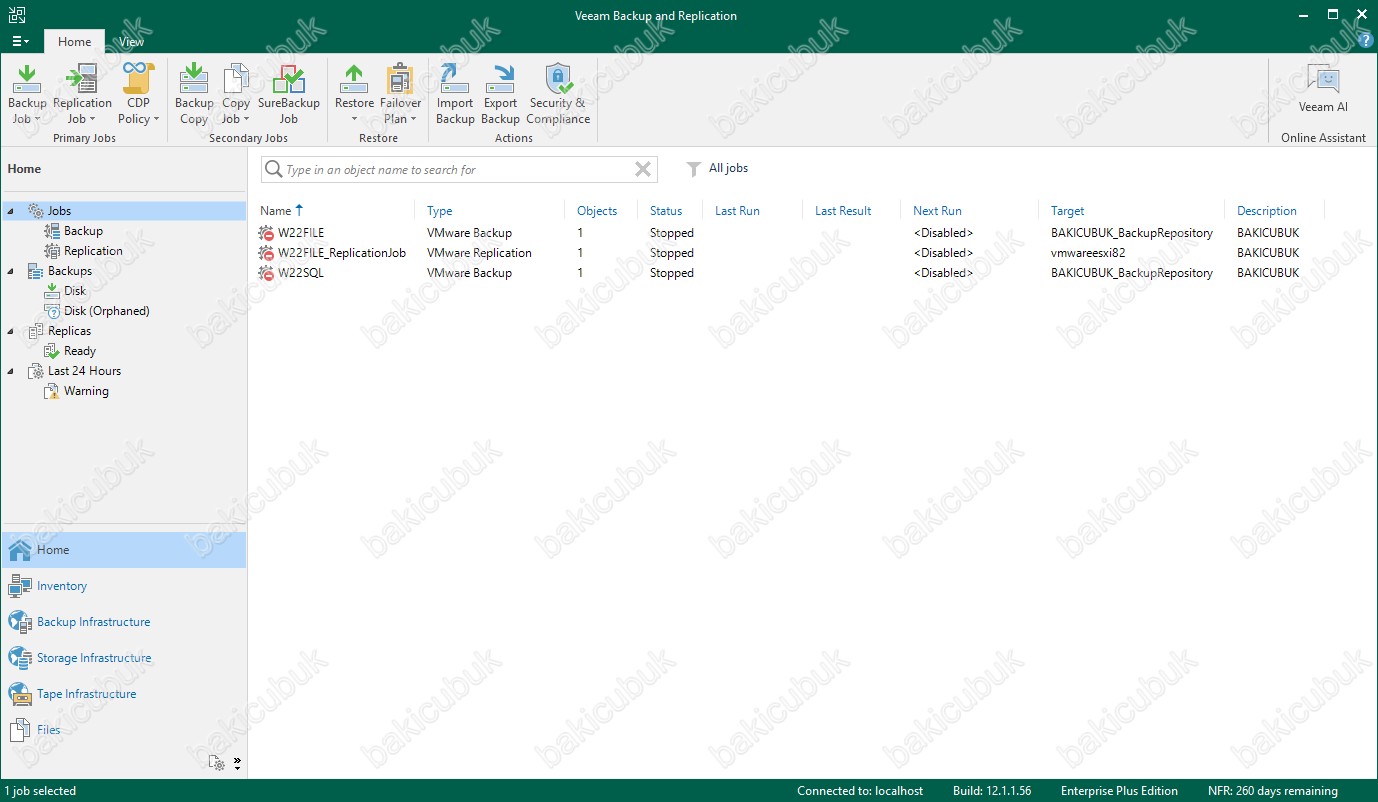
Task: Click the Restore ribbon icon
Action: pos(354,78)
